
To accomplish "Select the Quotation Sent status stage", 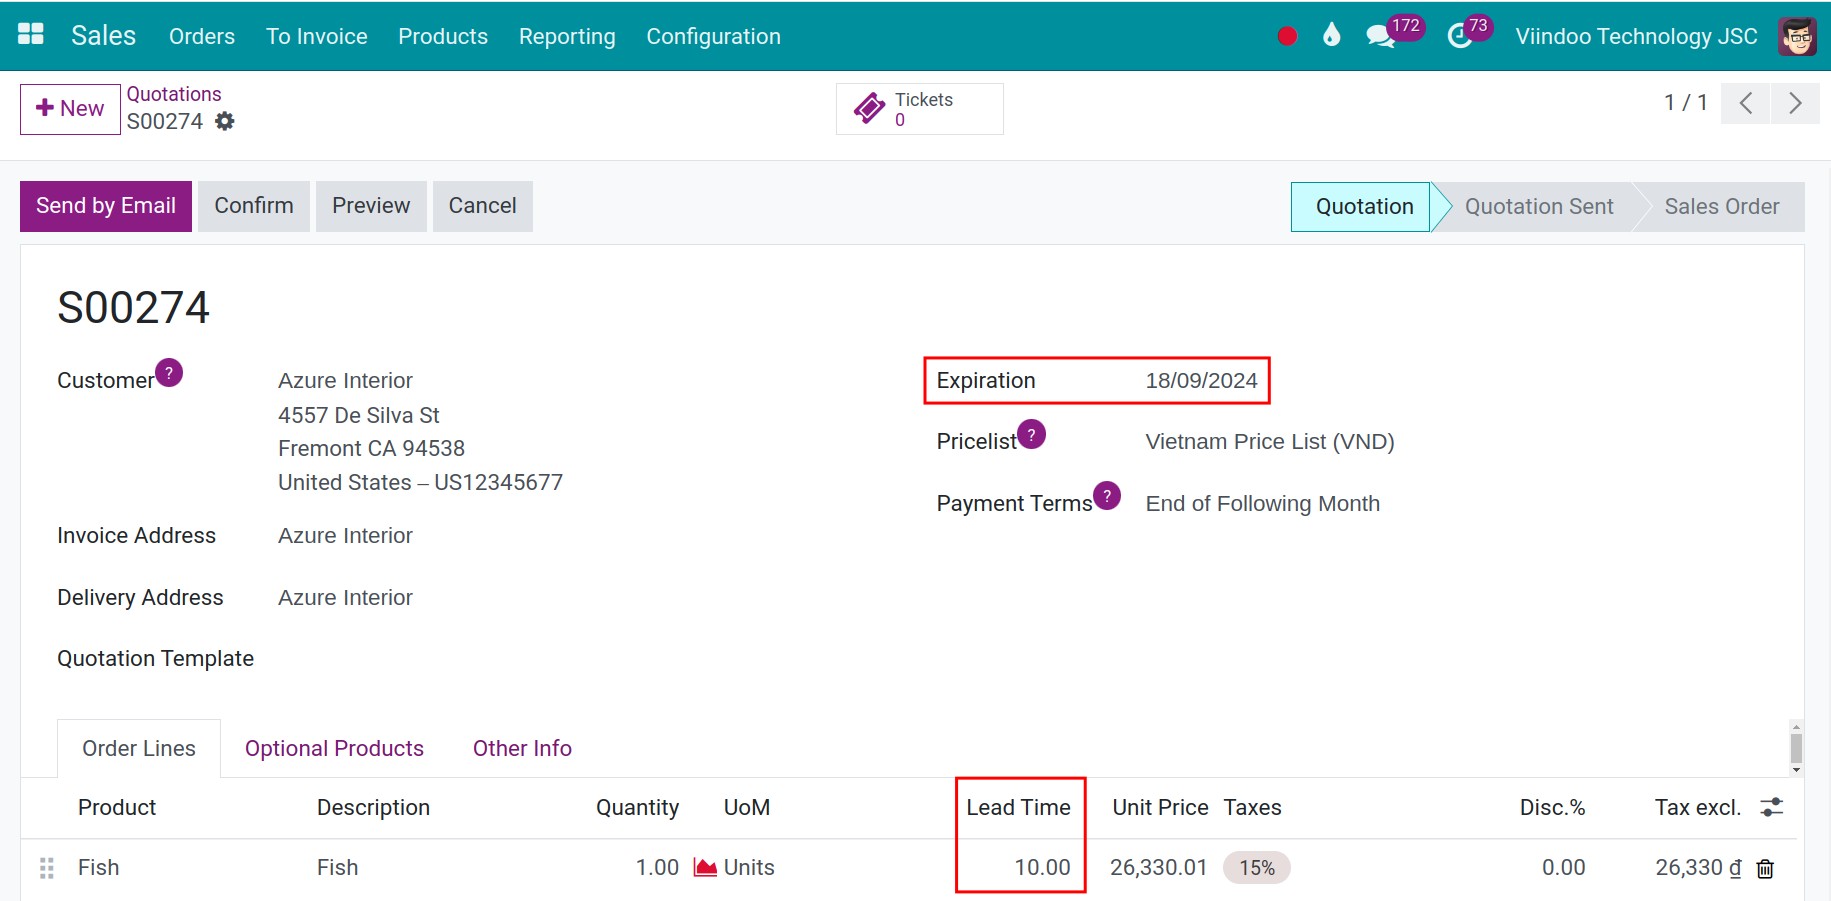I will pyautogui.click(x=1539, y=207).
